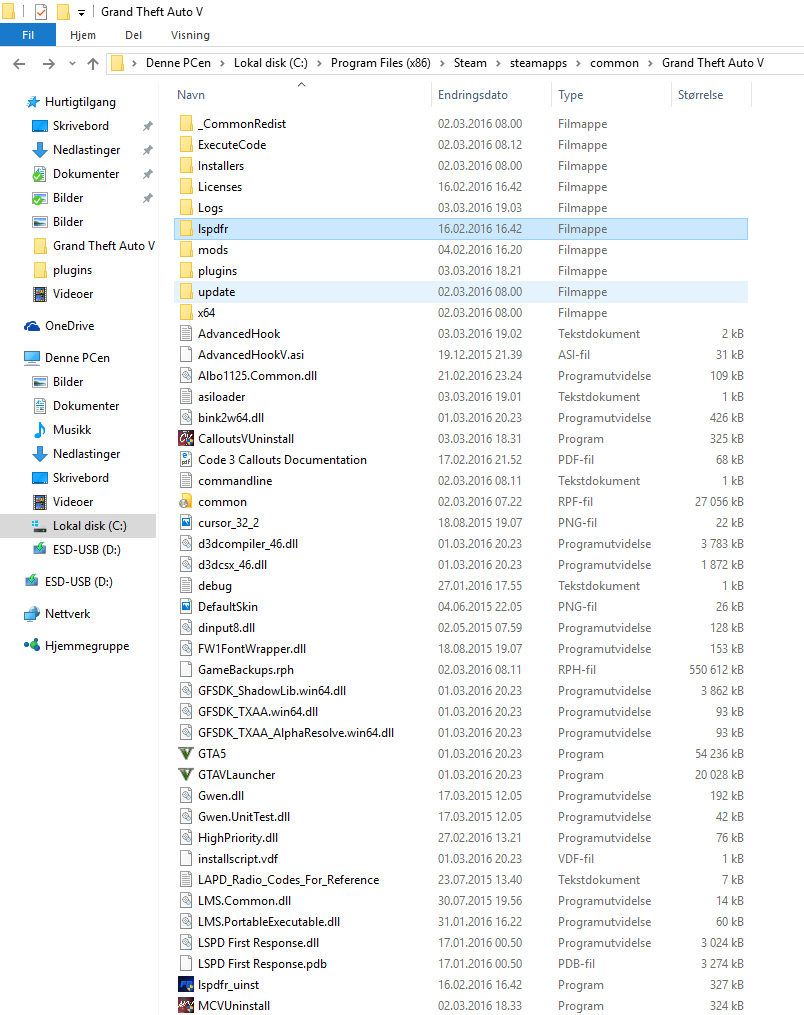
Task: Select LAPD_Radio_Codes_For_Reference file
Action: coord(461,880)
